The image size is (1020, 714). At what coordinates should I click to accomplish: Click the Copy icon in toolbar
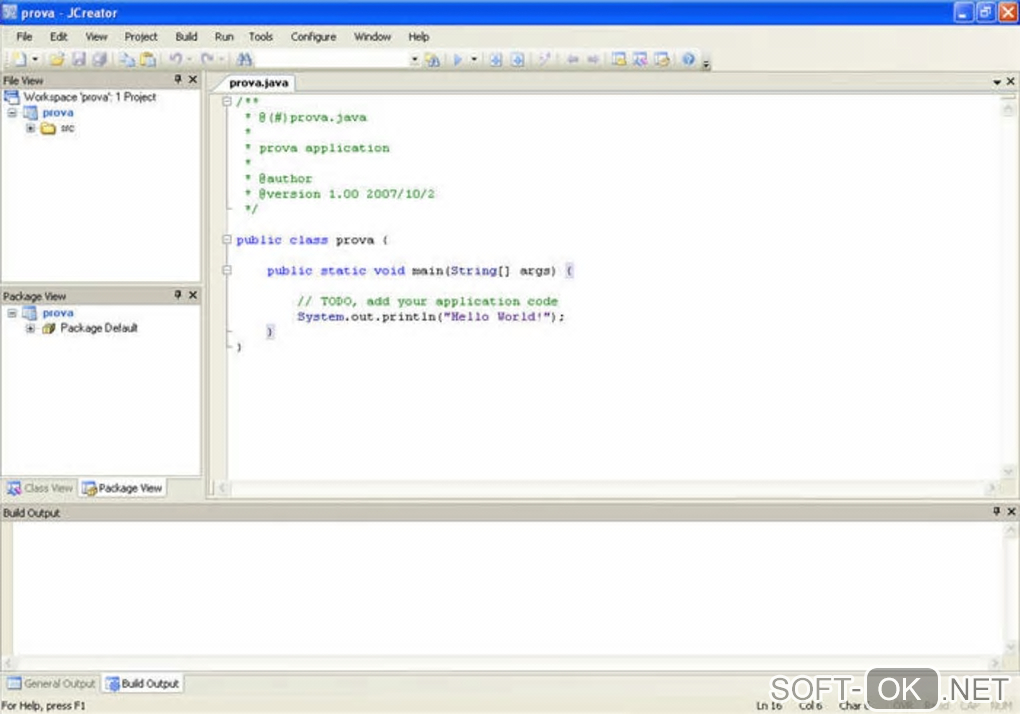click(128, 59)
